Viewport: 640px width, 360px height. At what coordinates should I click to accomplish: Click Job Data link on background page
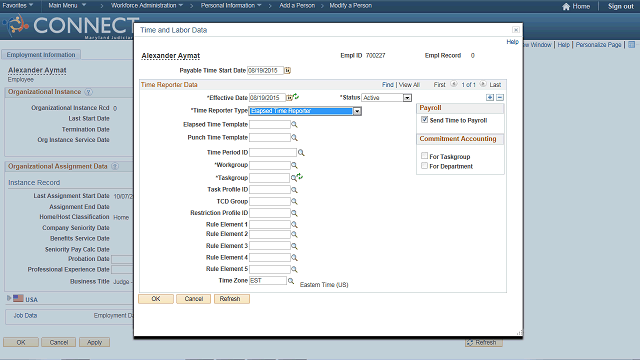pos(25,316)
